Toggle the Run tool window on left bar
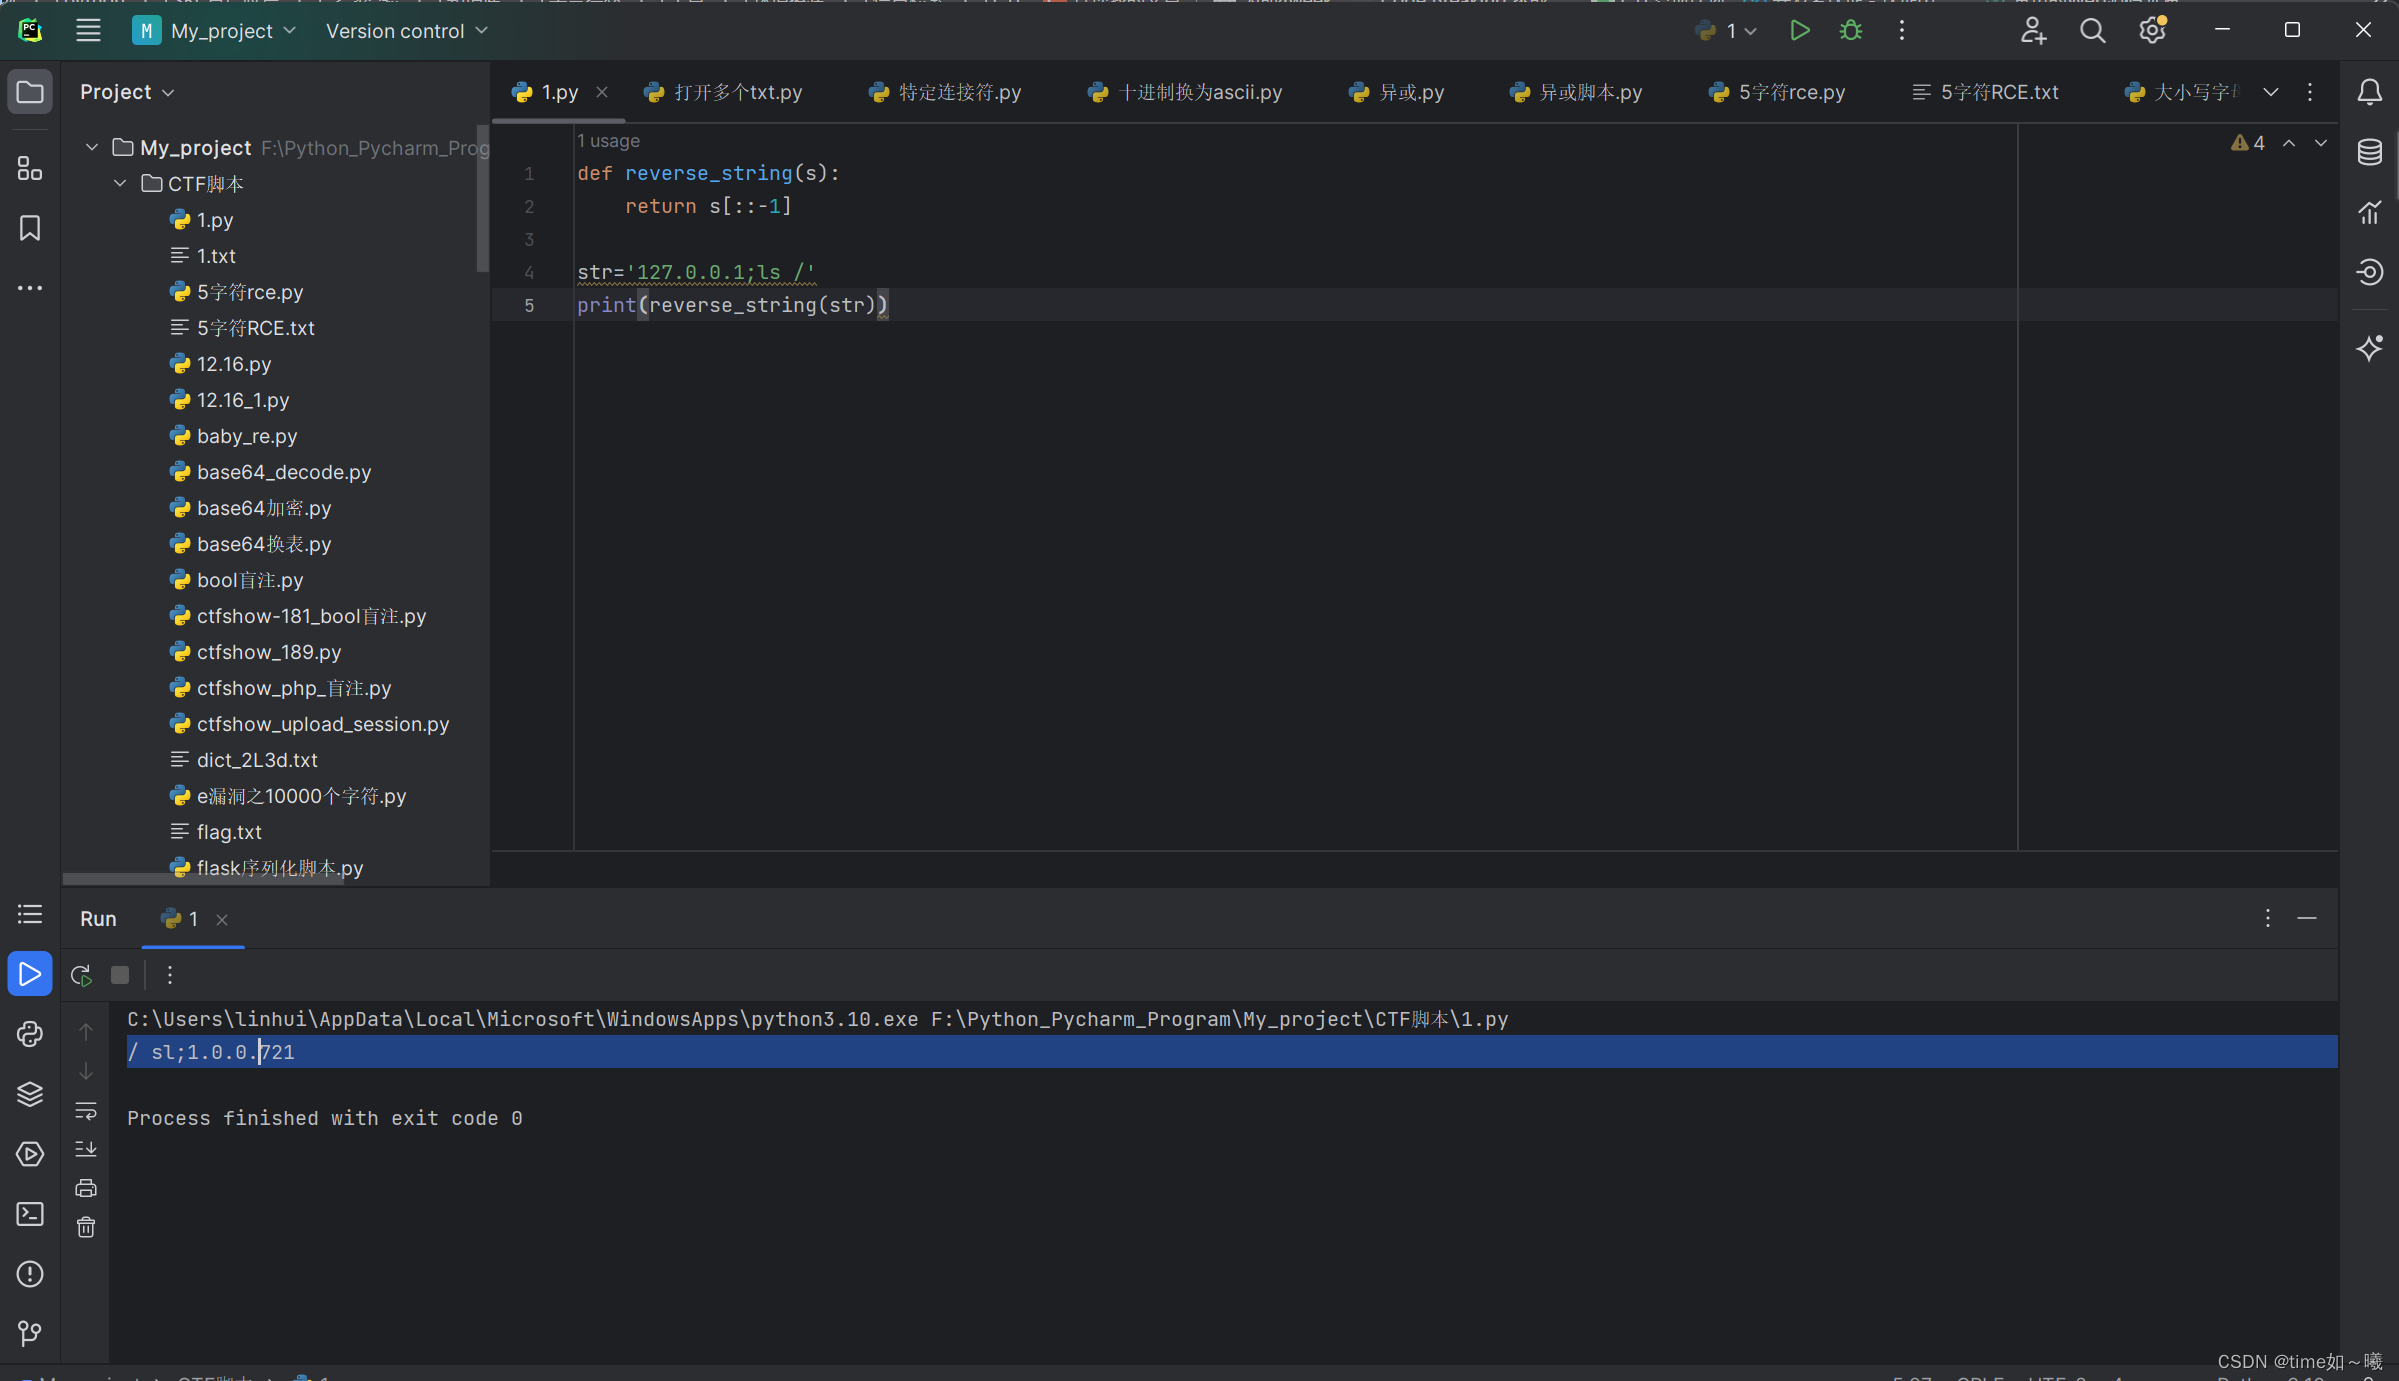Screen dimensions: 2399x1381 [x=30, y=974]
